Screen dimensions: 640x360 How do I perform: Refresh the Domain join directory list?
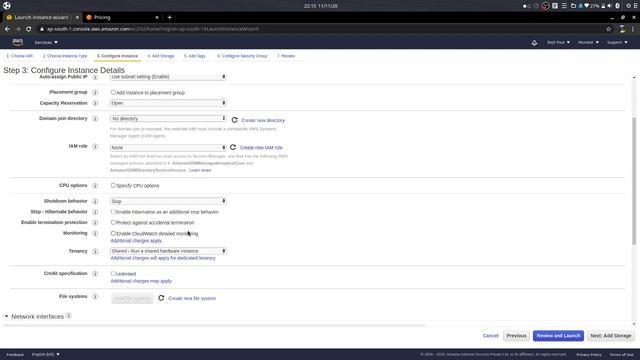[x=234, y=120]
